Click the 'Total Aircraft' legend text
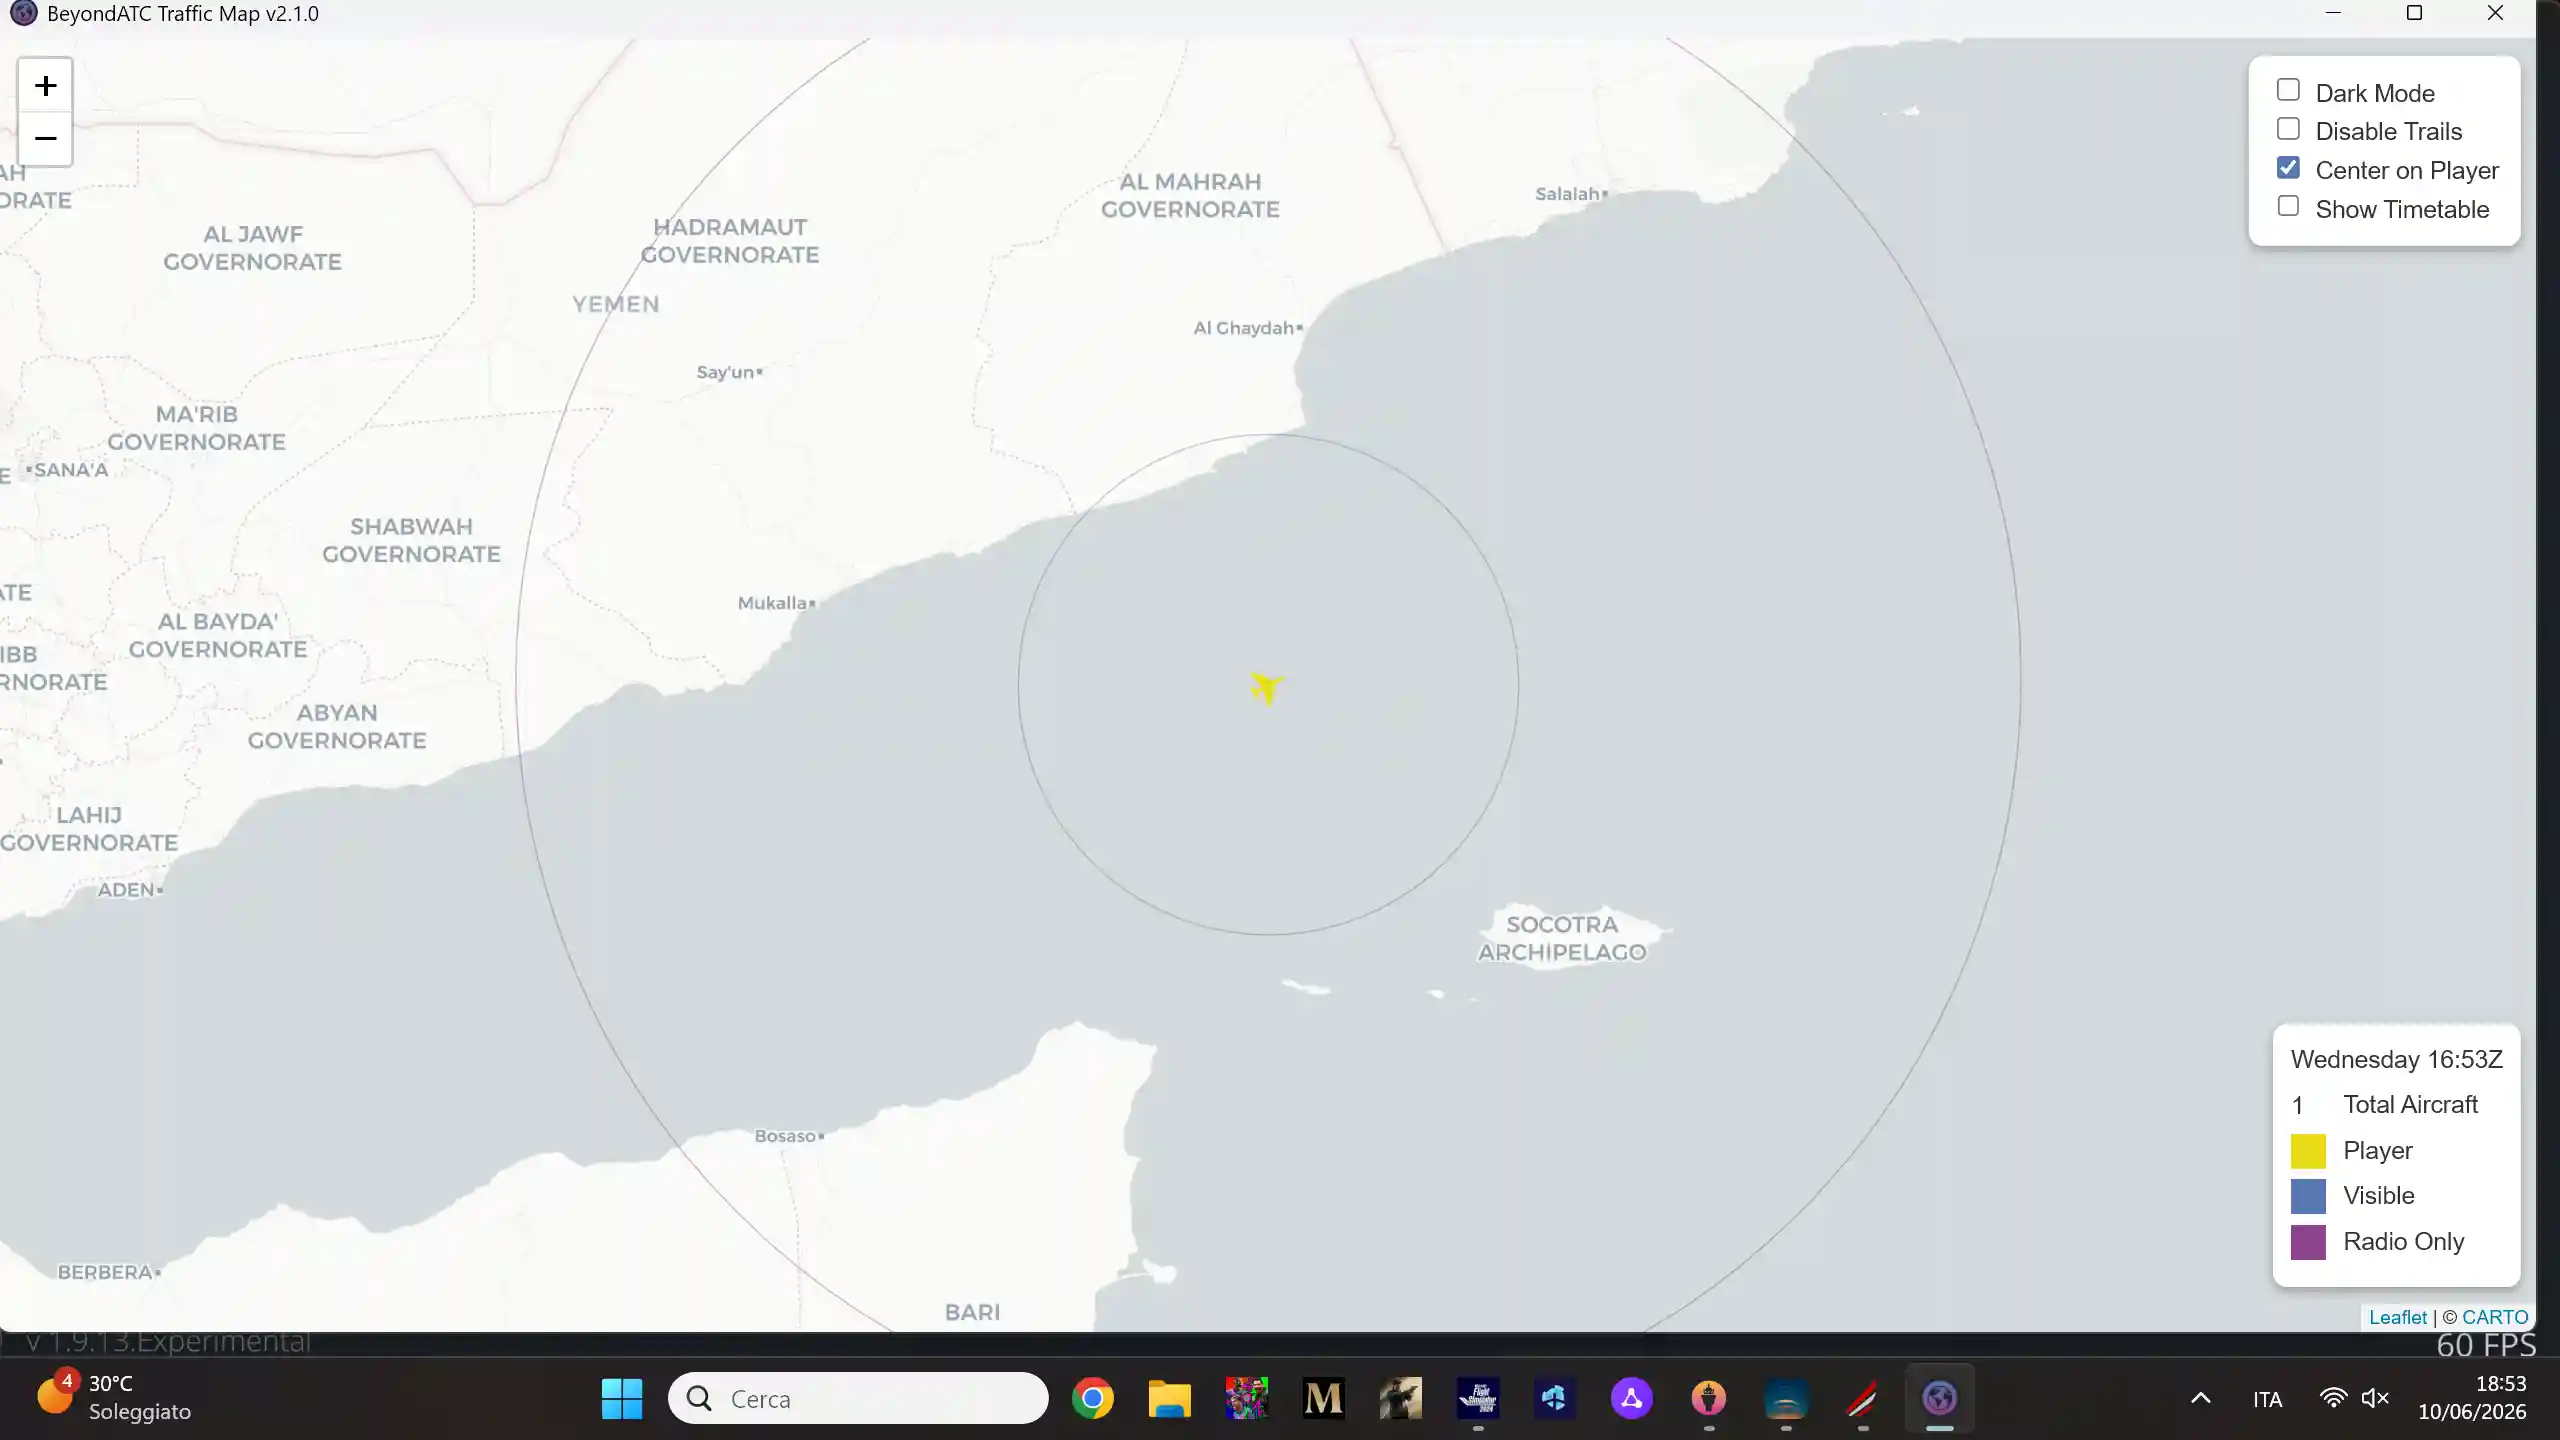Viewport: 2560px width, 1440px height. point(2410,1105)
